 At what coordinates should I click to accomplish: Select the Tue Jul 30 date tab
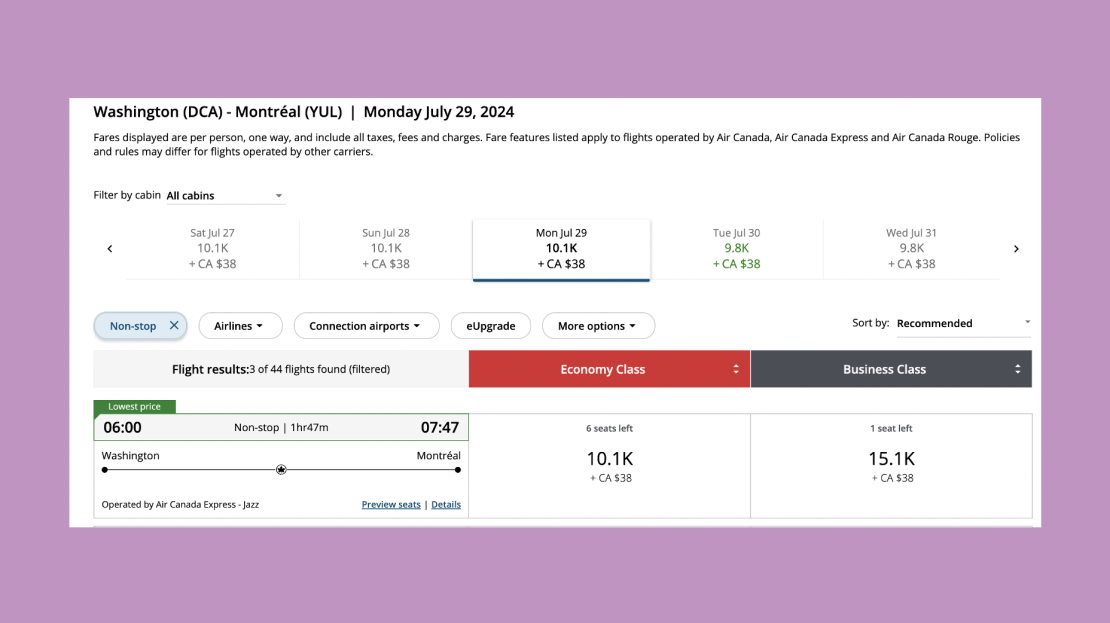point(736,248)
